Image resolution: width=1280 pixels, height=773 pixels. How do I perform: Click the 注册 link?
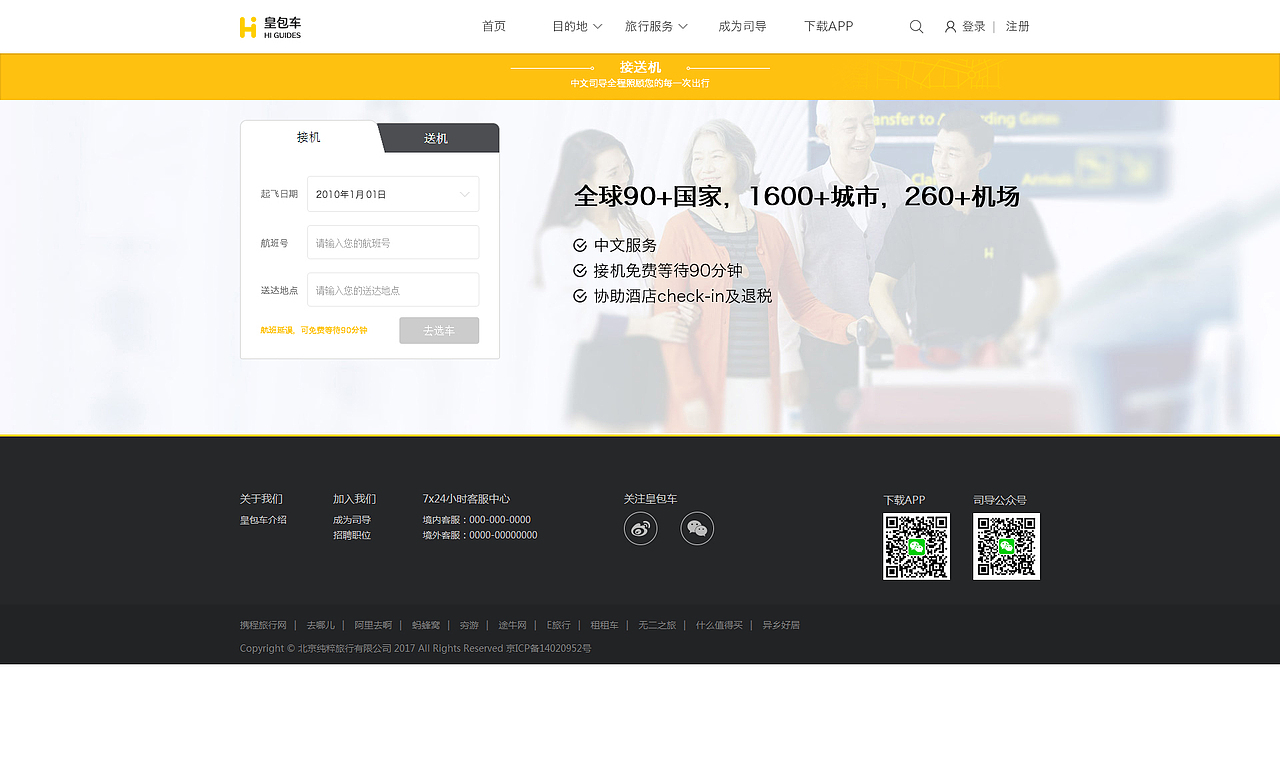(1017, 26)
